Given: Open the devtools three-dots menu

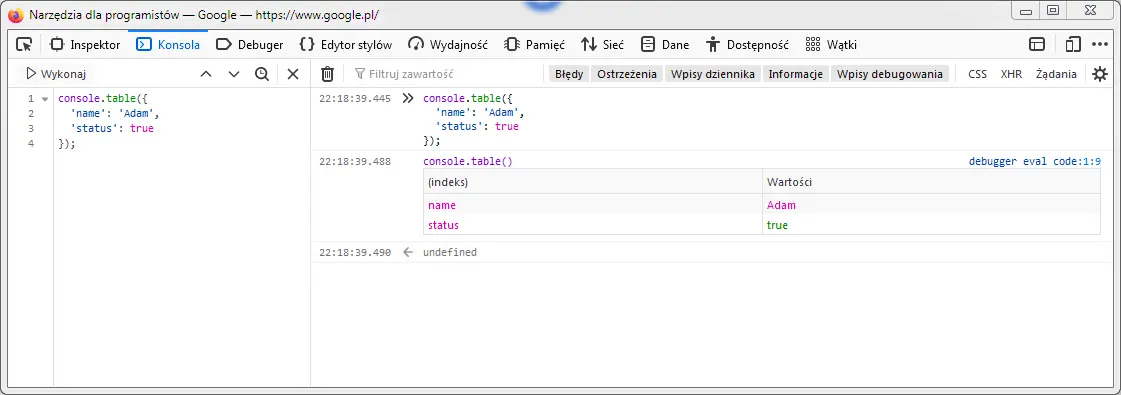Looking at the screenshot, I should [x=1100, y=44].
